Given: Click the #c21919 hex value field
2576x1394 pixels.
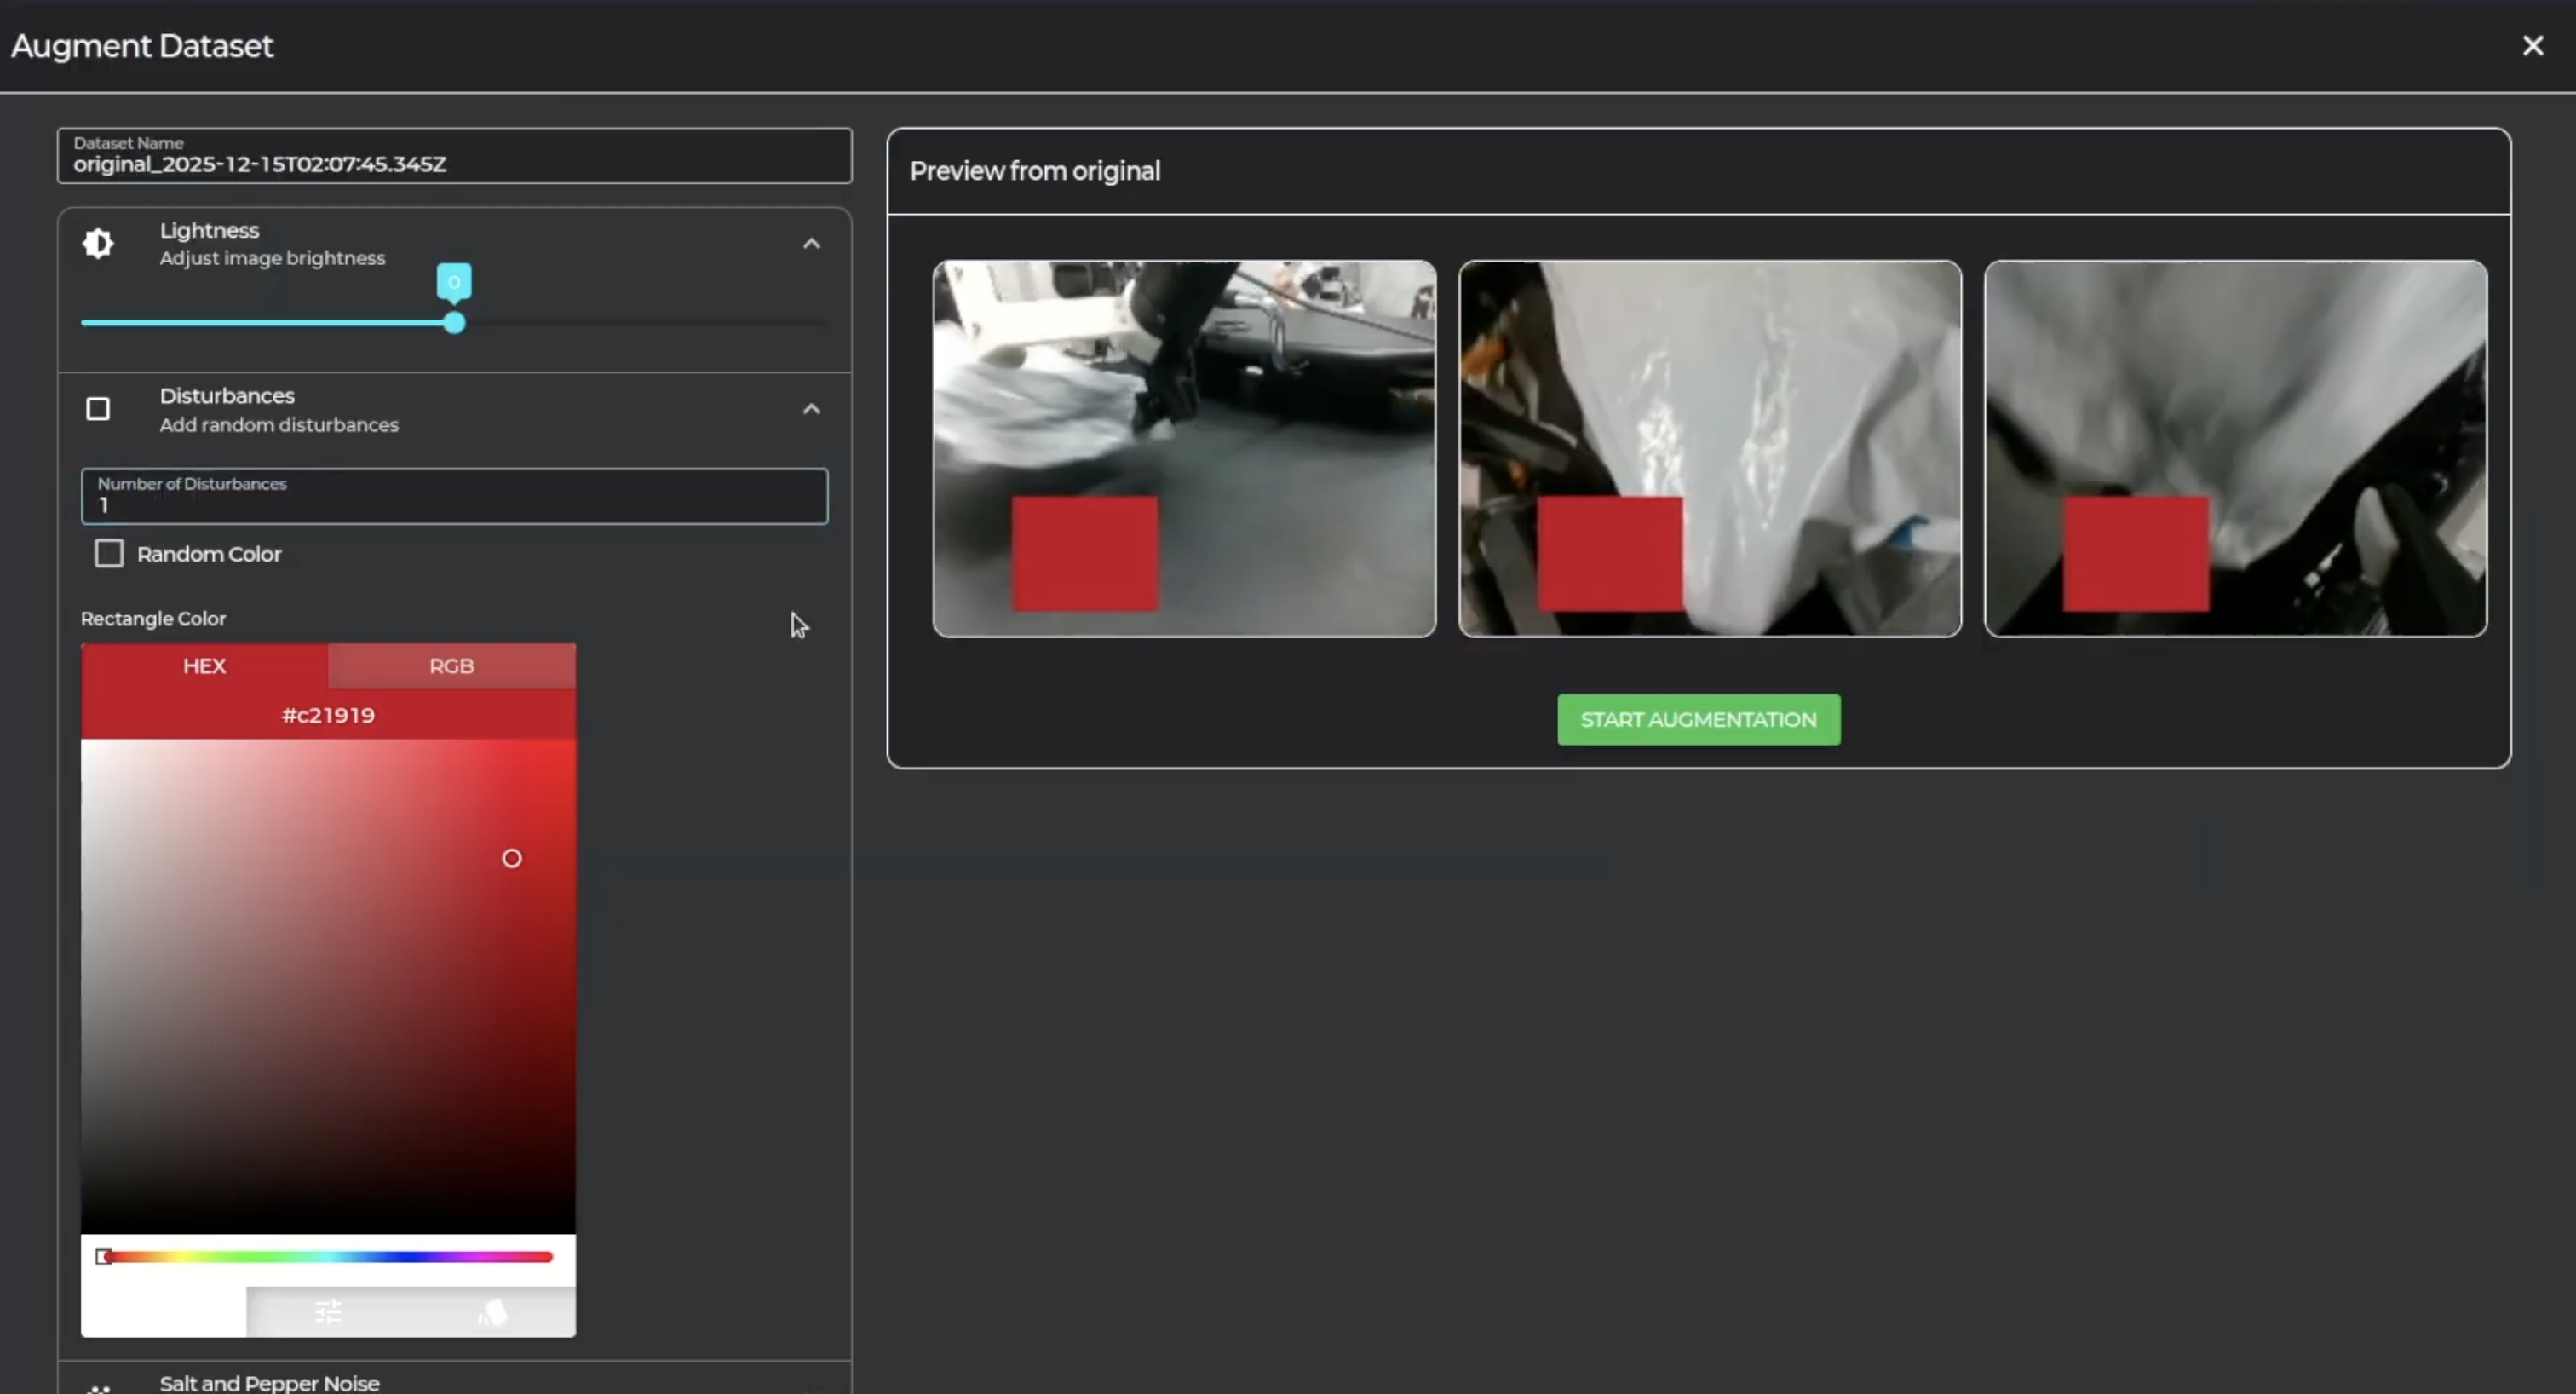Looking at the screenshot, I should (x=328, y=715).
